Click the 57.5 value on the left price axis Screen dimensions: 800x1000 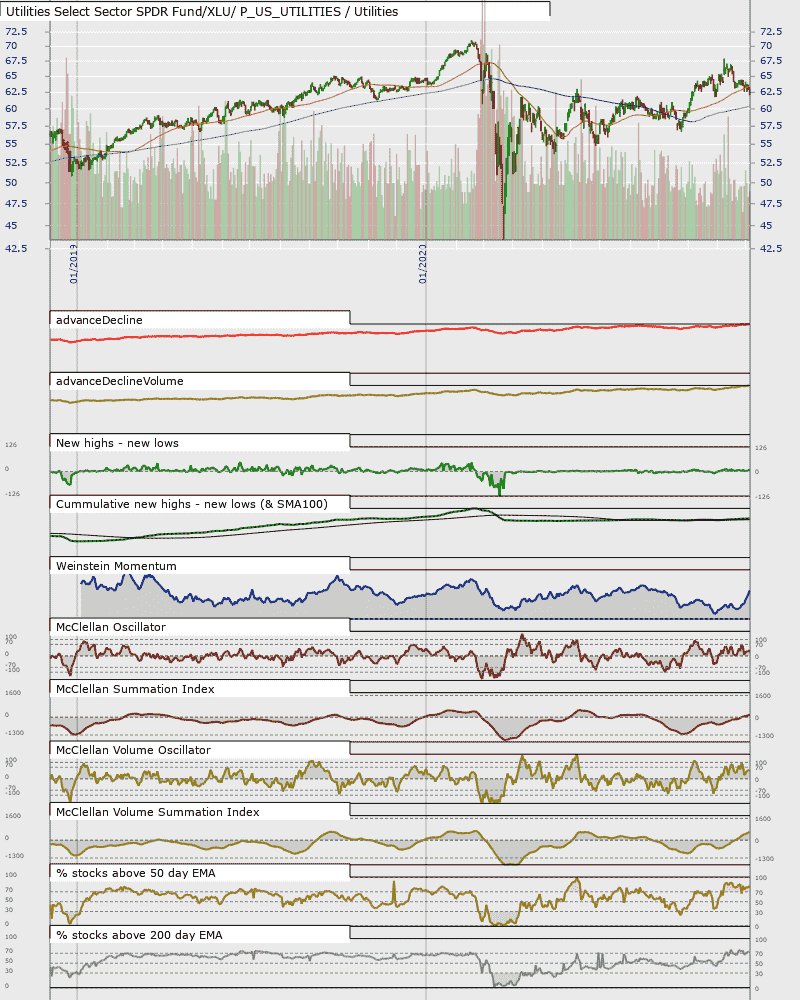[16, 126]
